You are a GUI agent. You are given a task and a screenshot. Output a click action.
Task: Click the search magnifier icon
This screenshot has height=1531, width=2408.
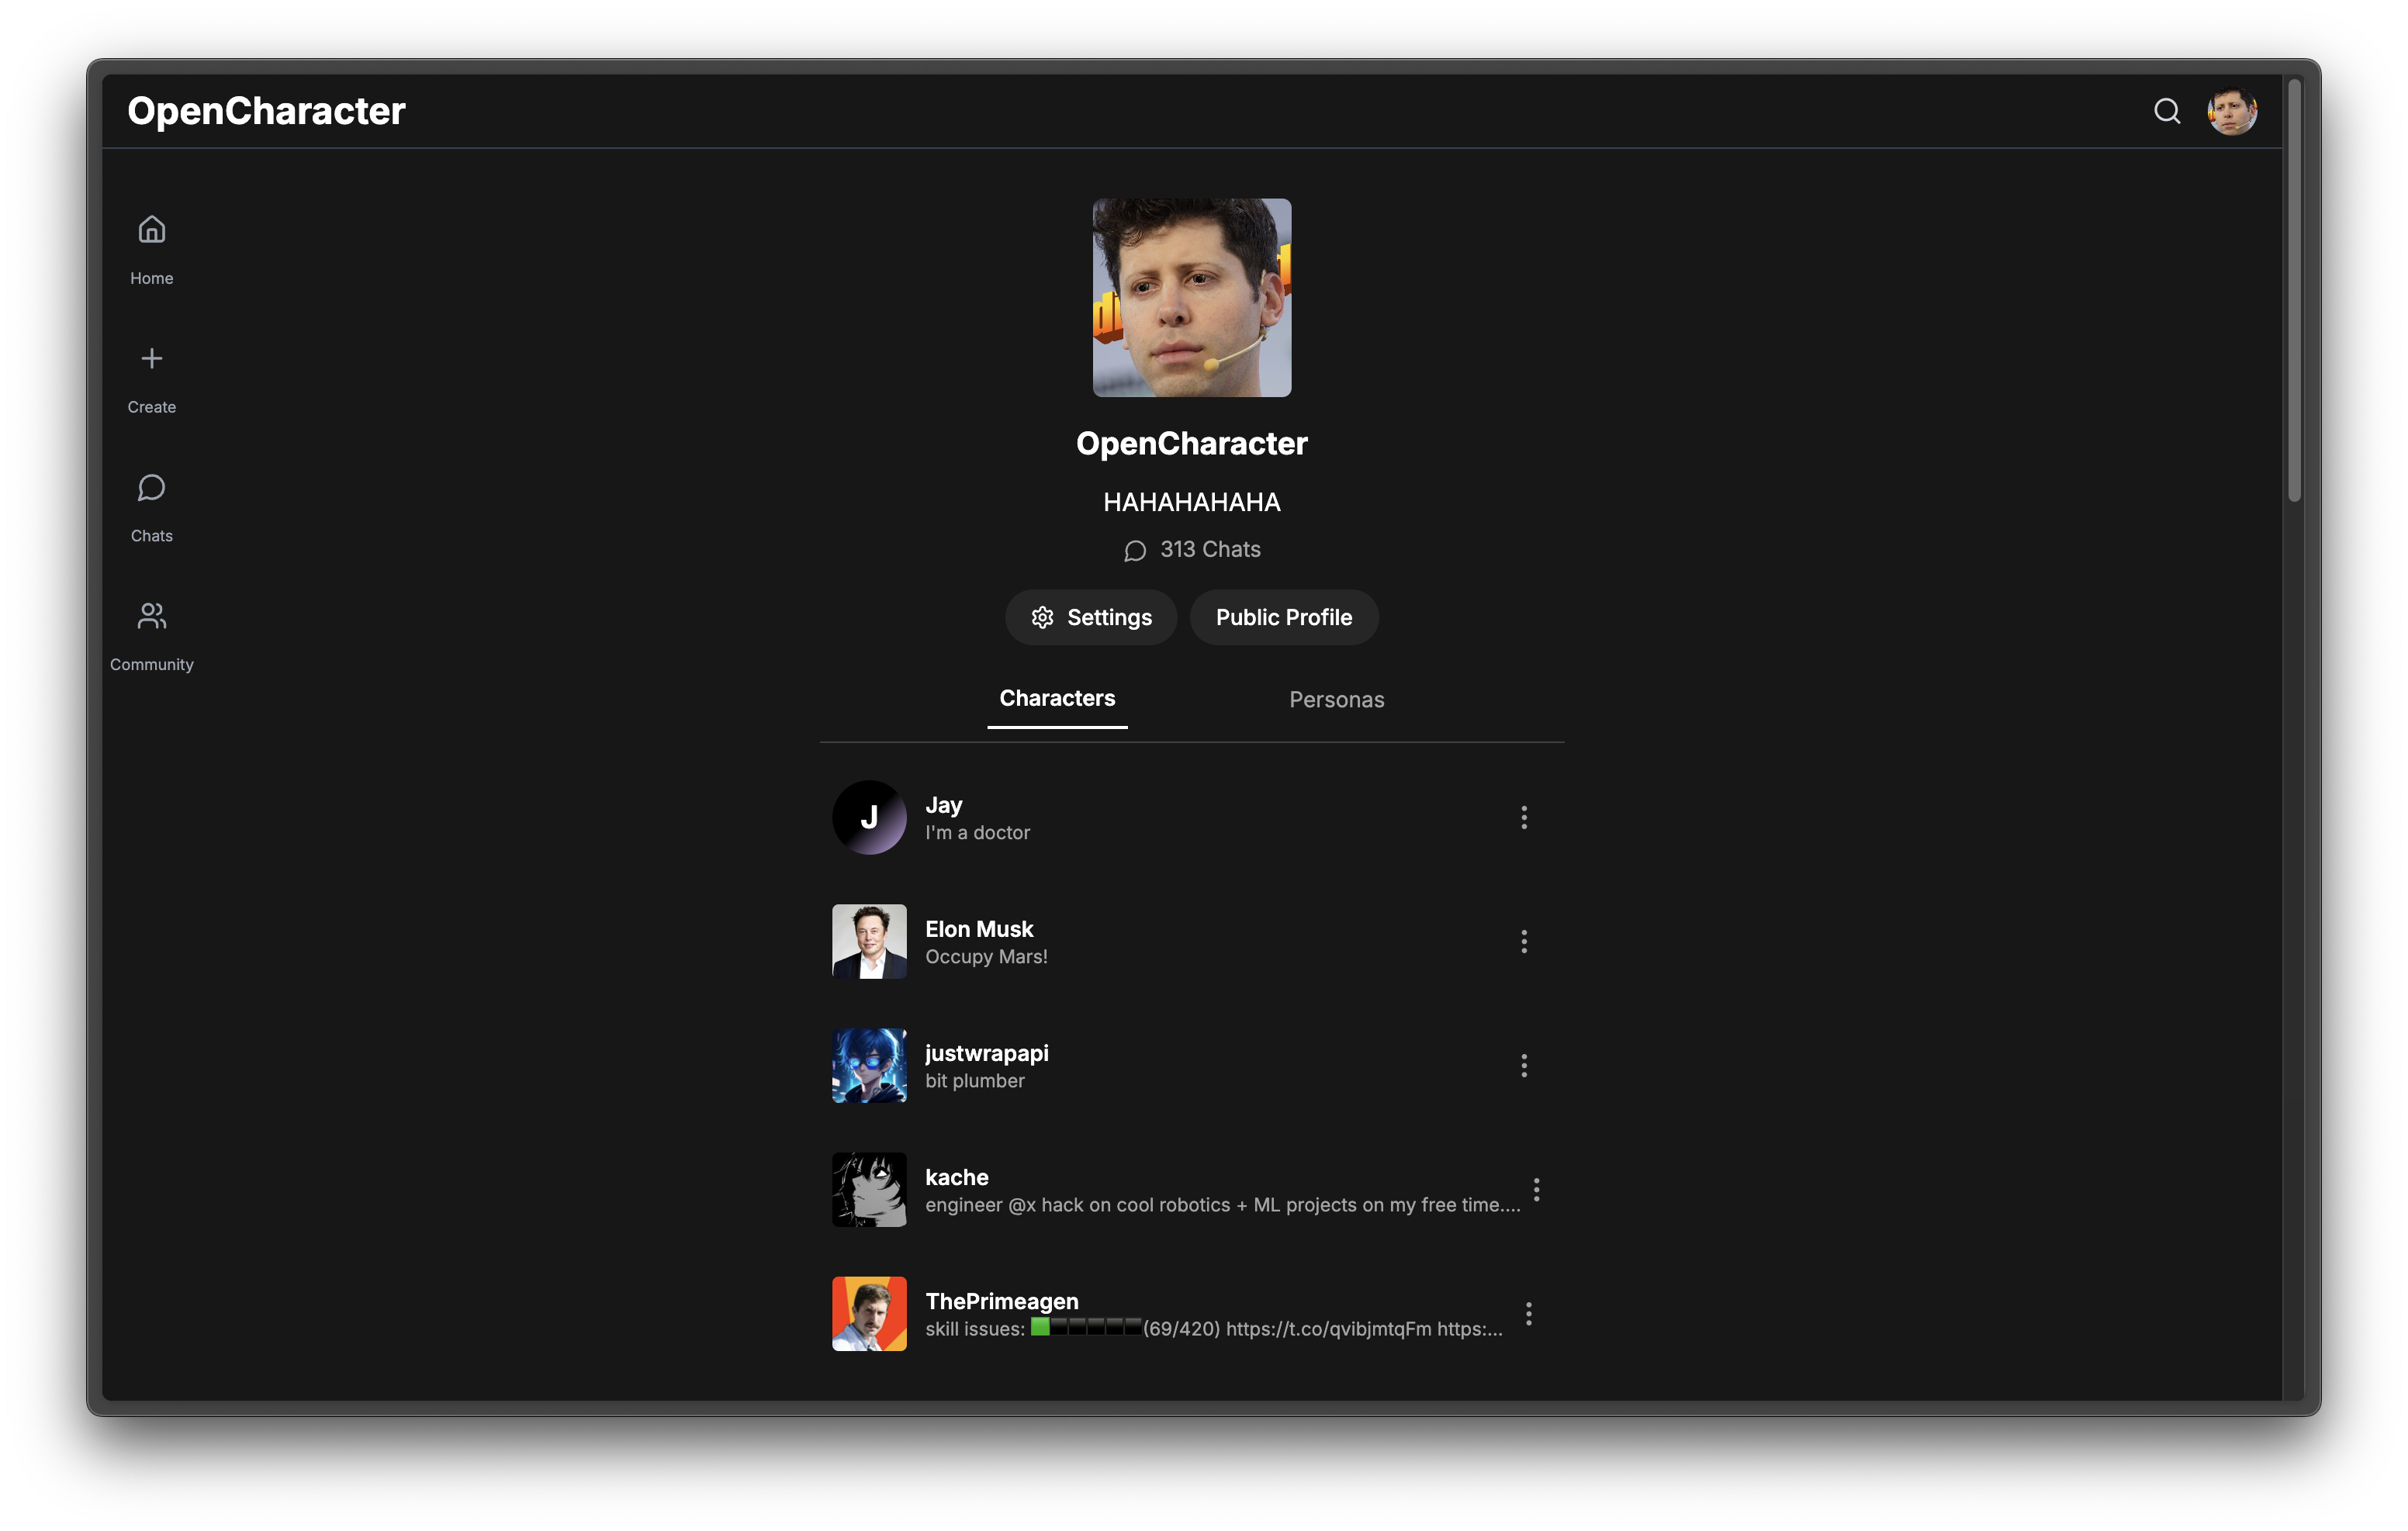pyautogui.click(x=2166, y=111)
